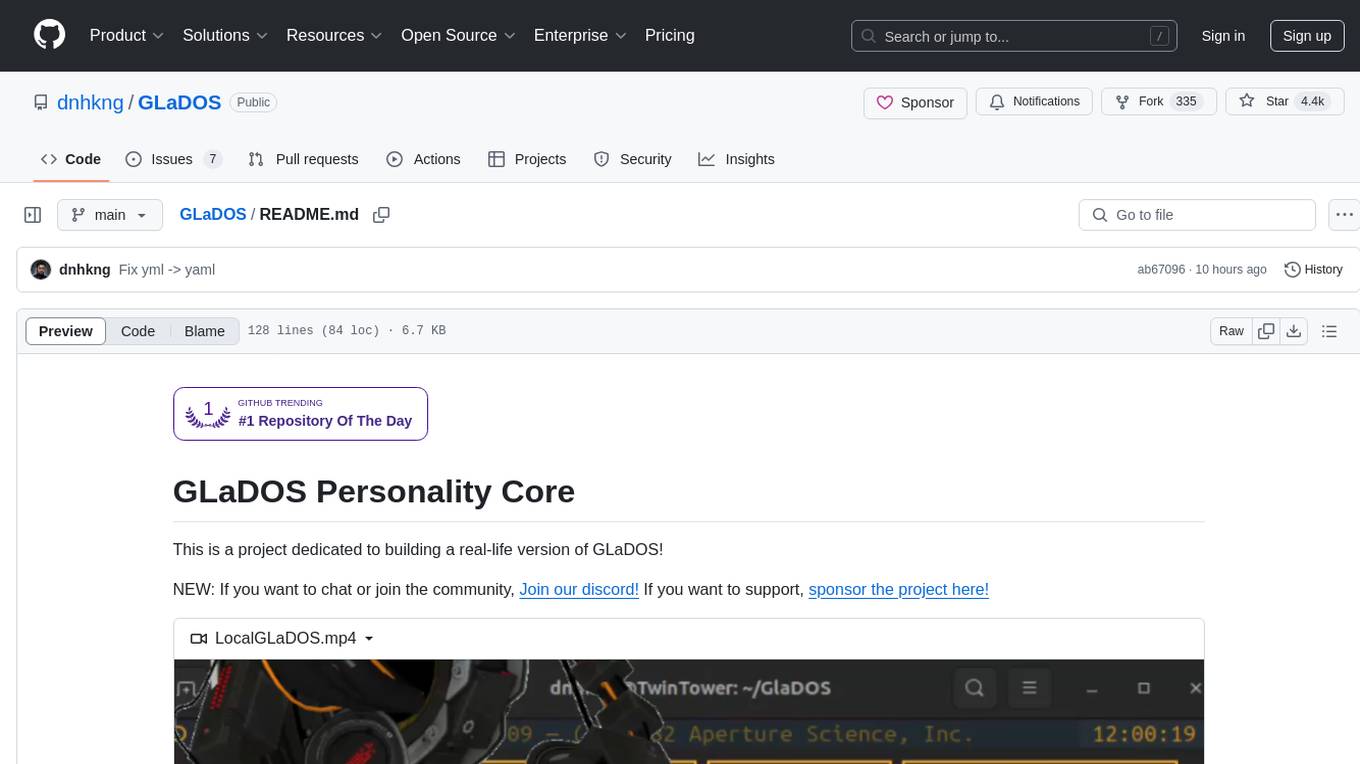This screenshot has height=764, width=1360.
Task: Select the Insights tab
Action: coord(736,159)
